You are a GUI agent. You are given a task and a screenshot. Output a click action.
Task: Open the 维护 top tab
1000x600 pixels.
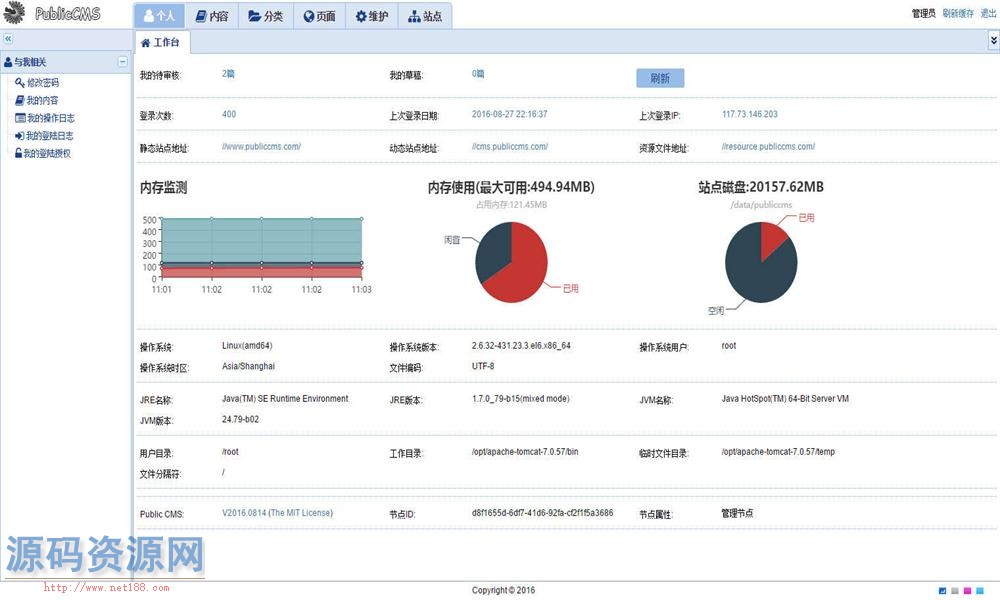(370, 16)
